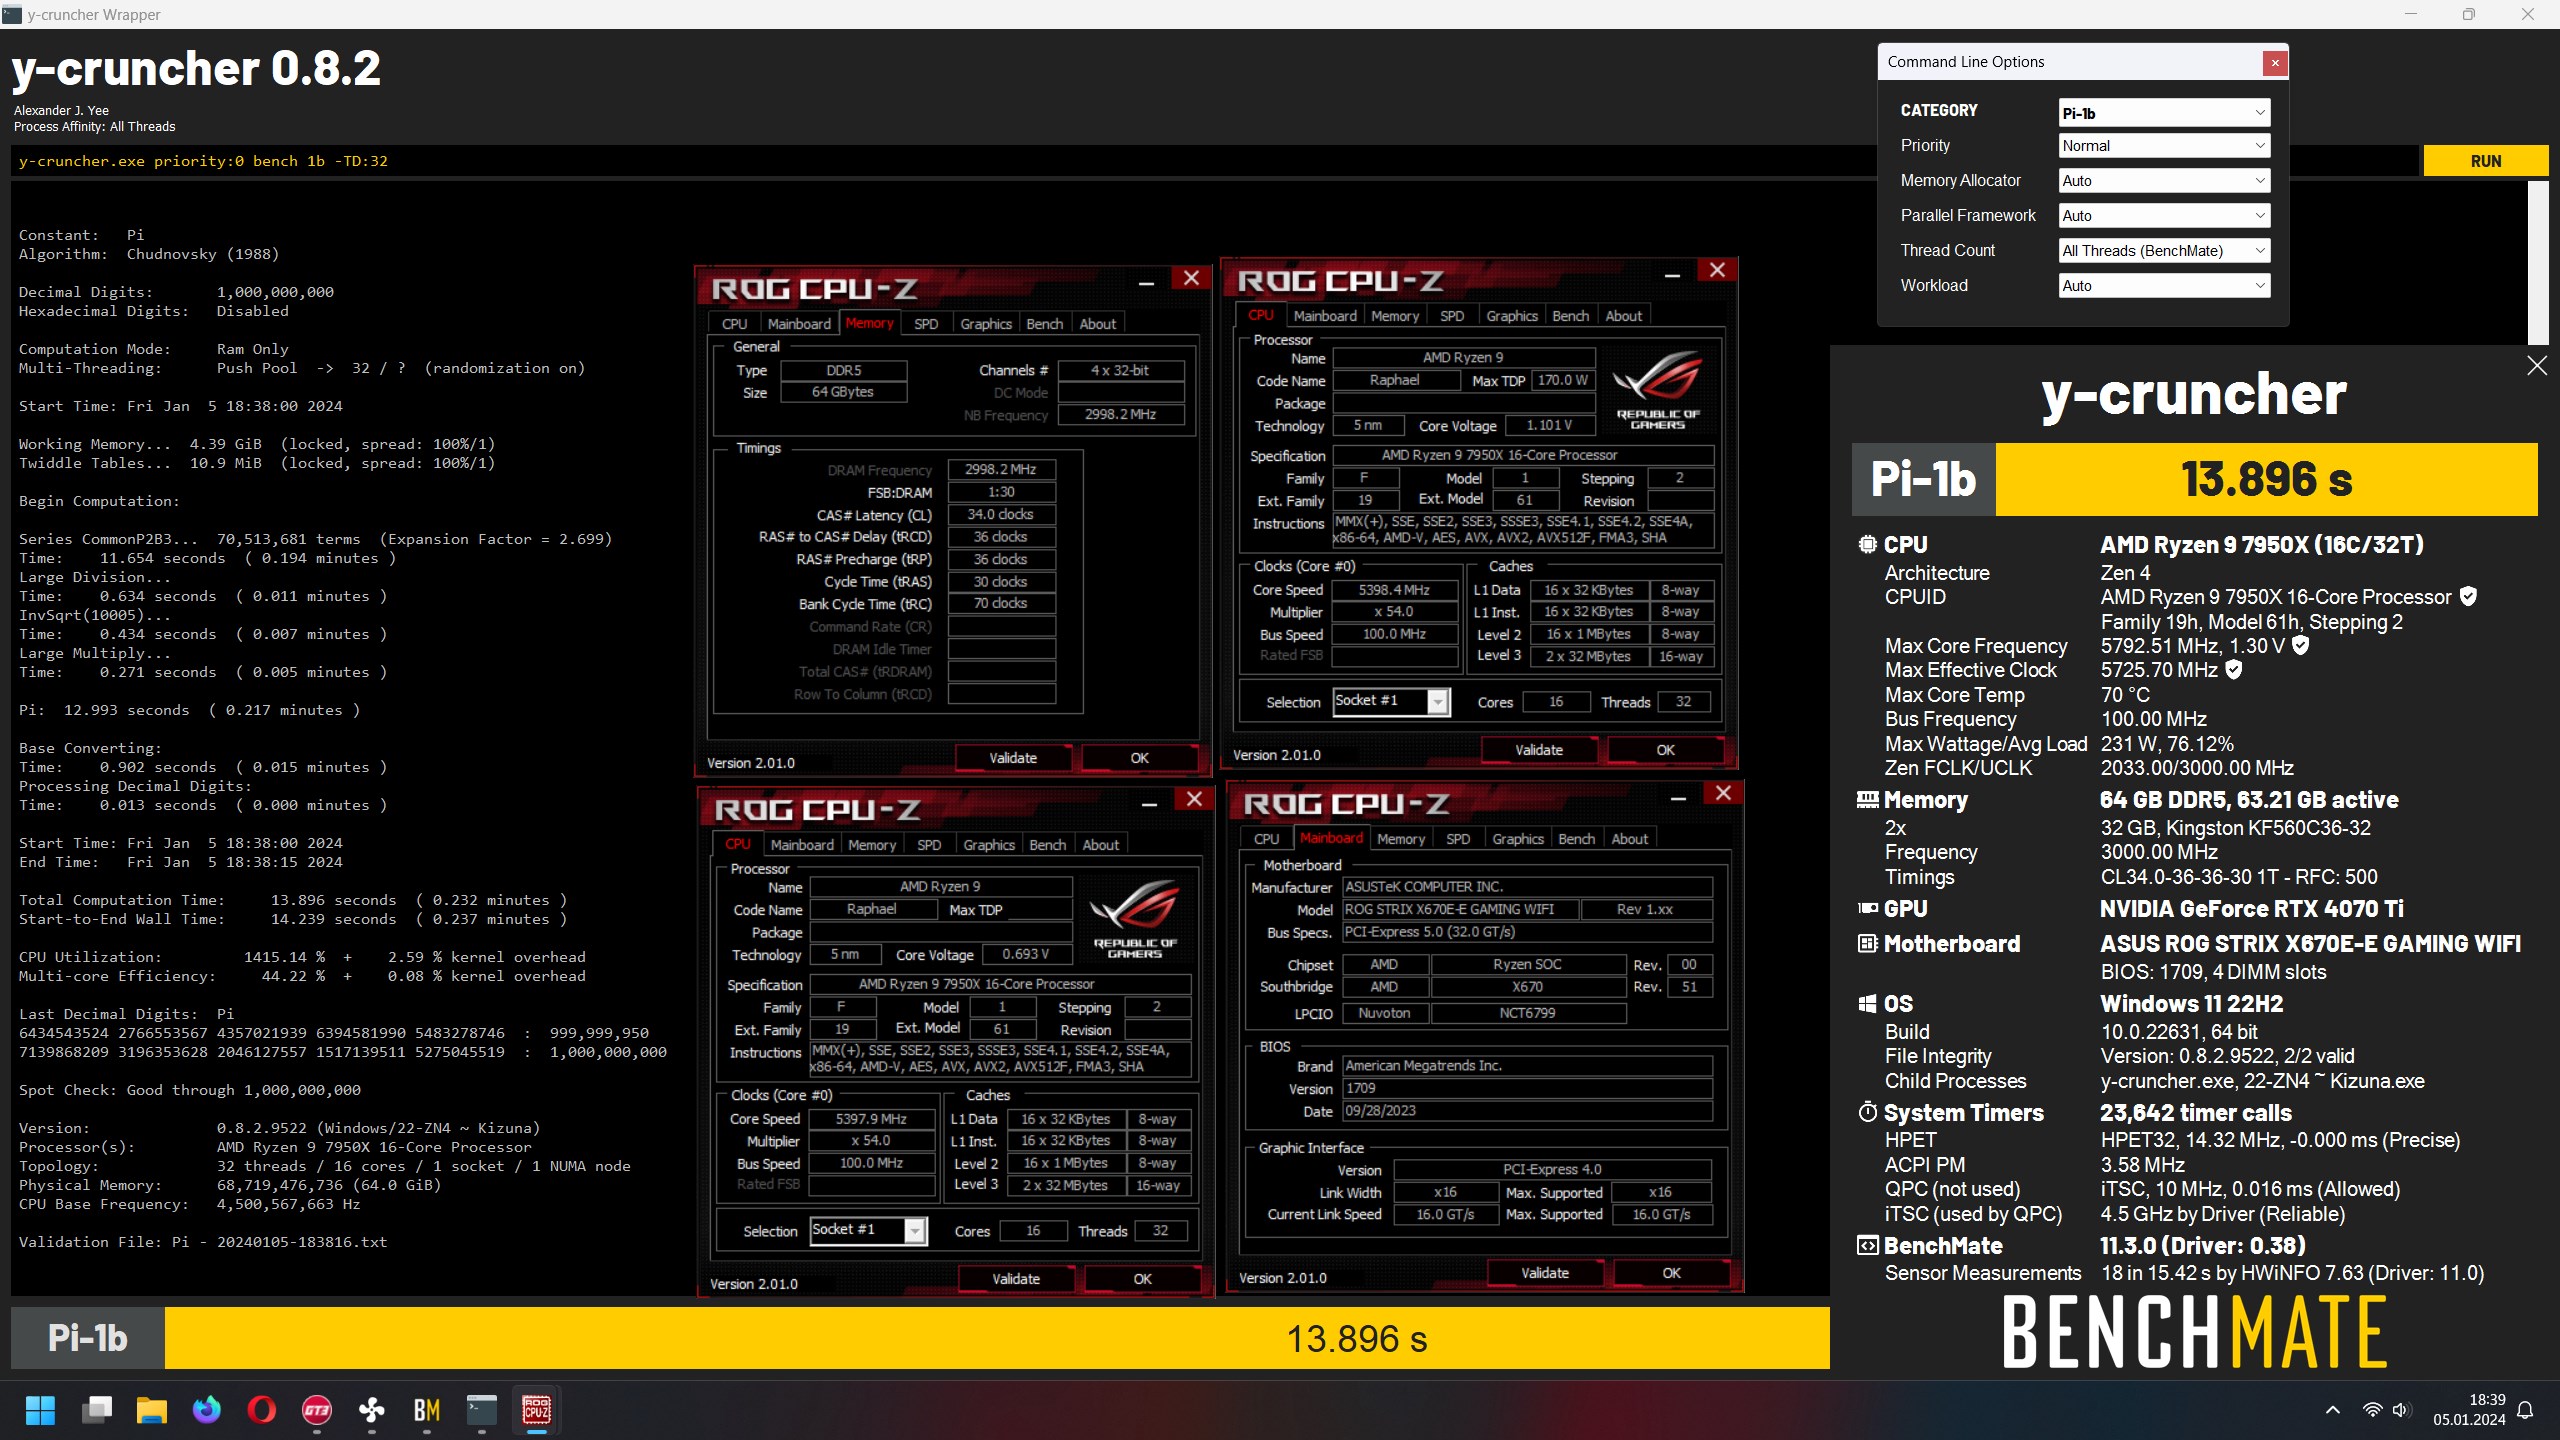Click OK in the Mainboard CPU-Z window
Viewport: 2560px width, 1440px height.
[x=1671, y=1273]
